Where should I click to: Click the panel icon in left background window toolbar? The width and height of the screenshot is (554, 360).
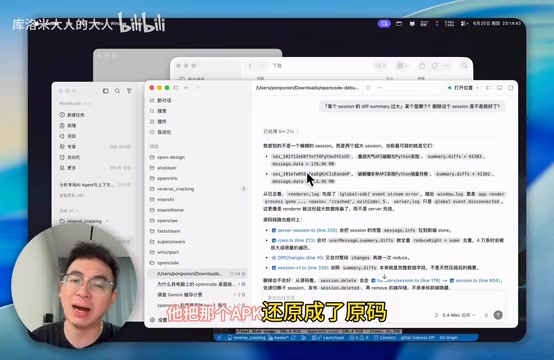(105, 91)
